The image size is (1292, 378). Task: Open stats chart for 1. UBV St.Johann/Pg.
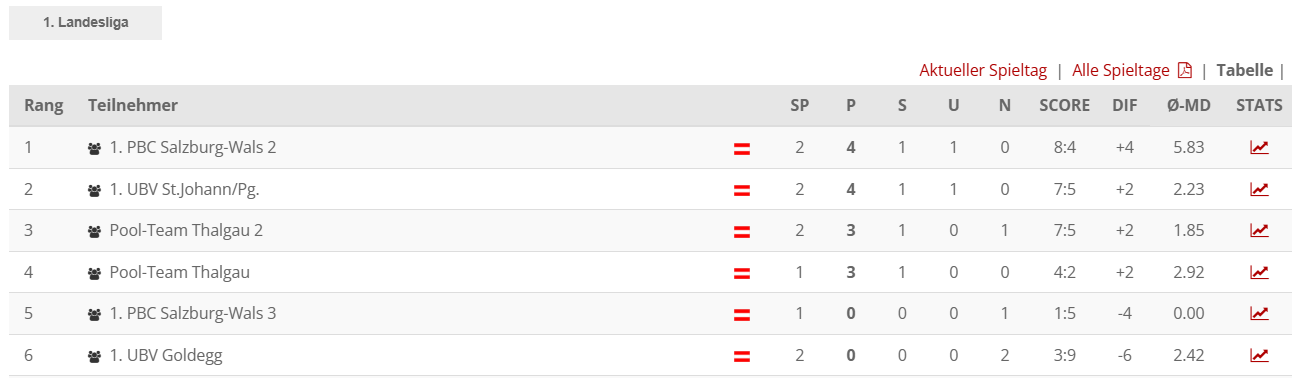click(x=1259, y=189)
